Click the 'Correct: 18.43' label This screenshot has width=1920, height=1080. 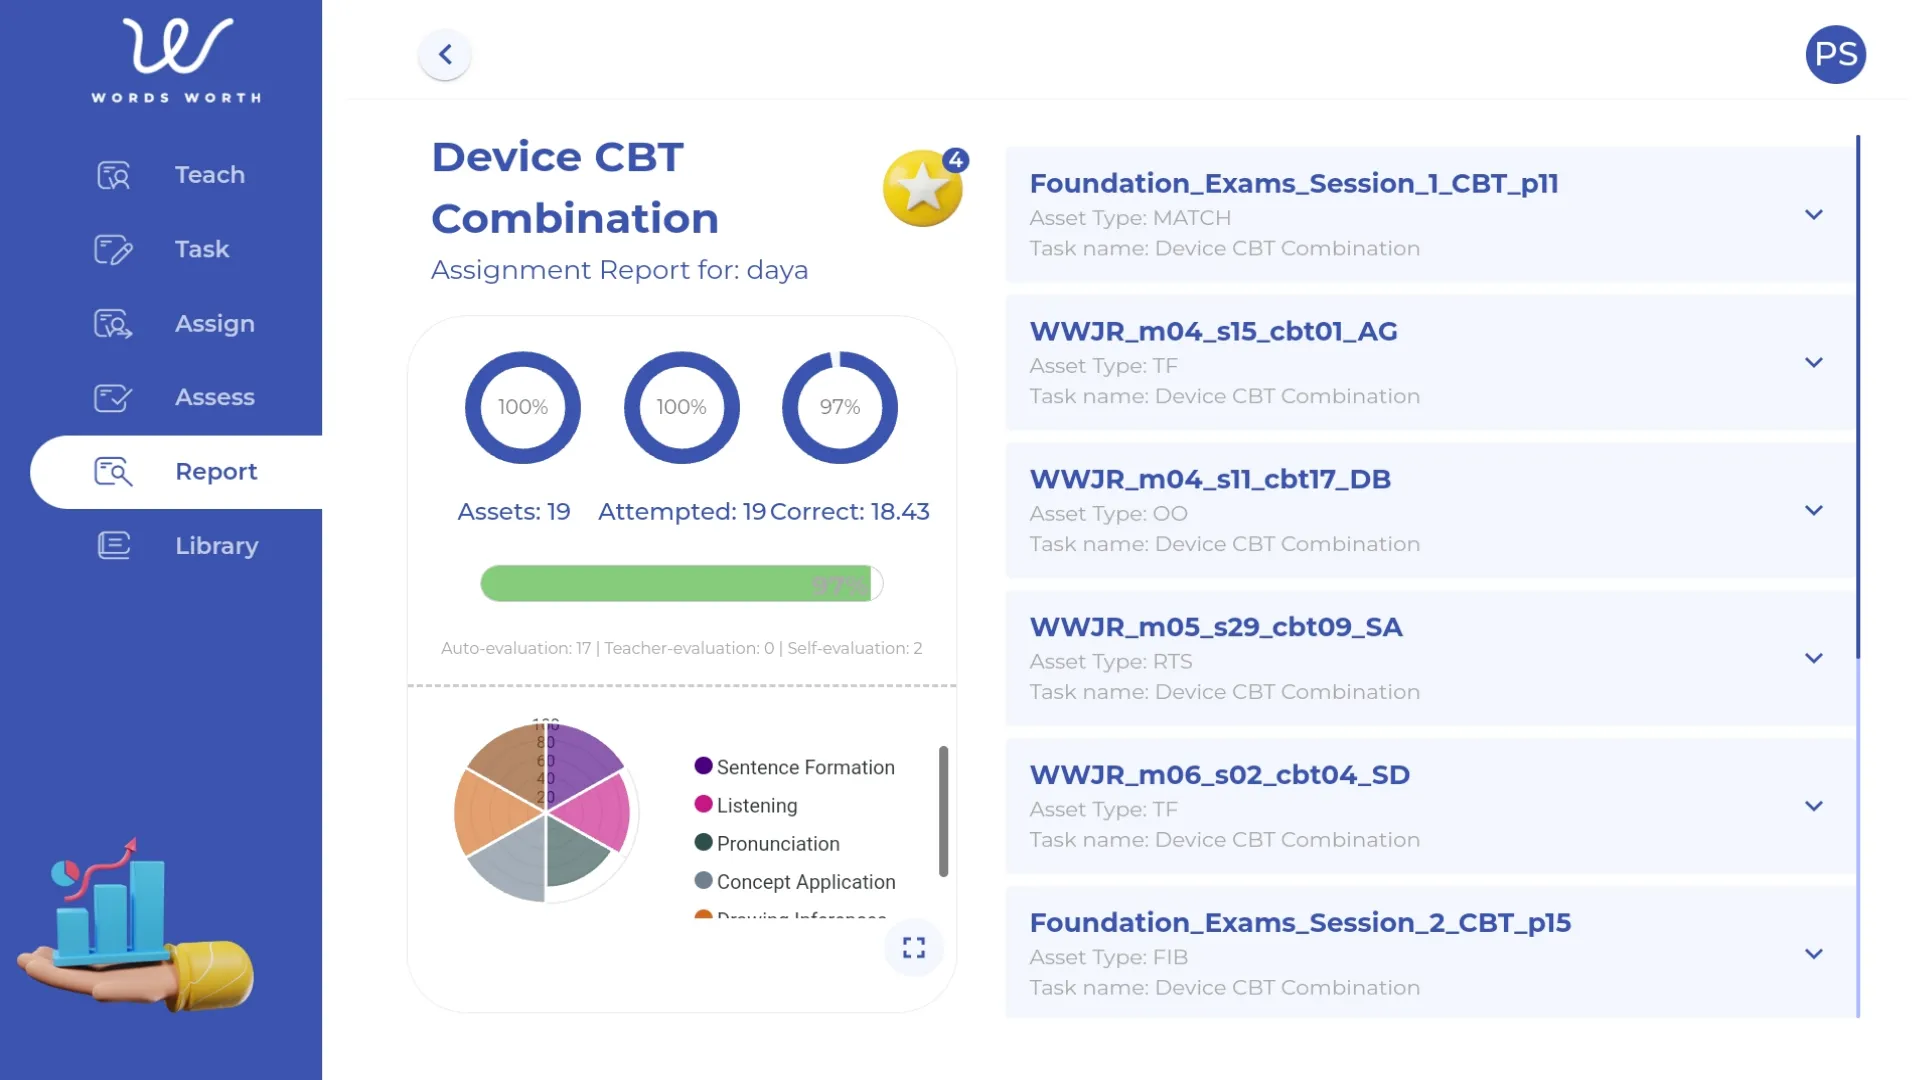point(850,512)
